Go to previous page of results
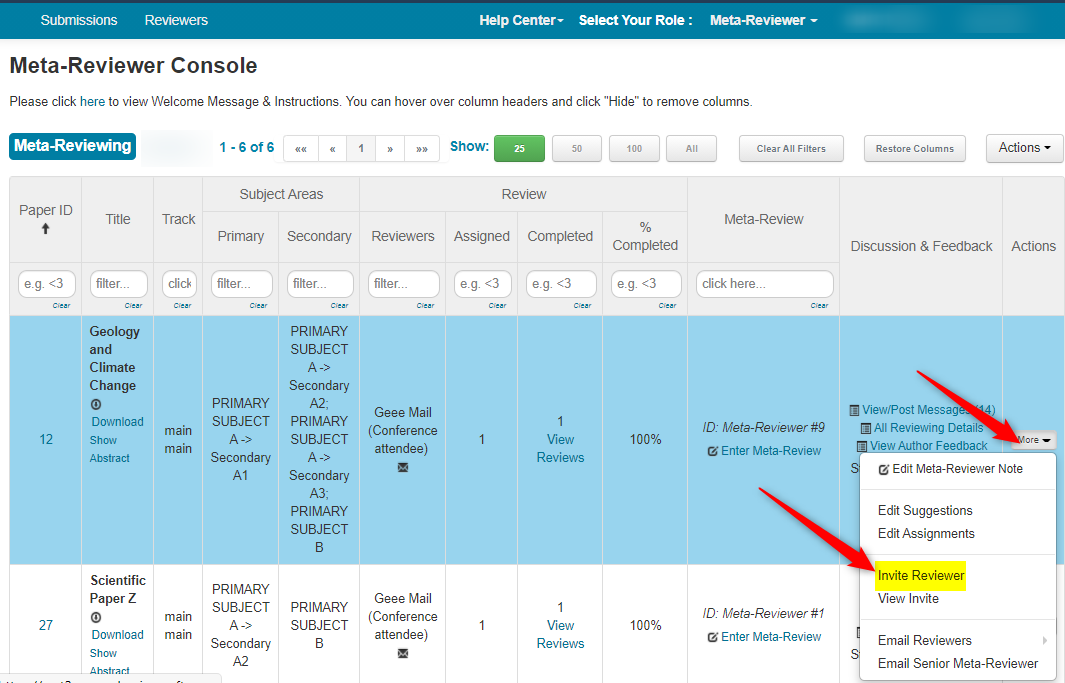1065x683 pixels. 332,149
